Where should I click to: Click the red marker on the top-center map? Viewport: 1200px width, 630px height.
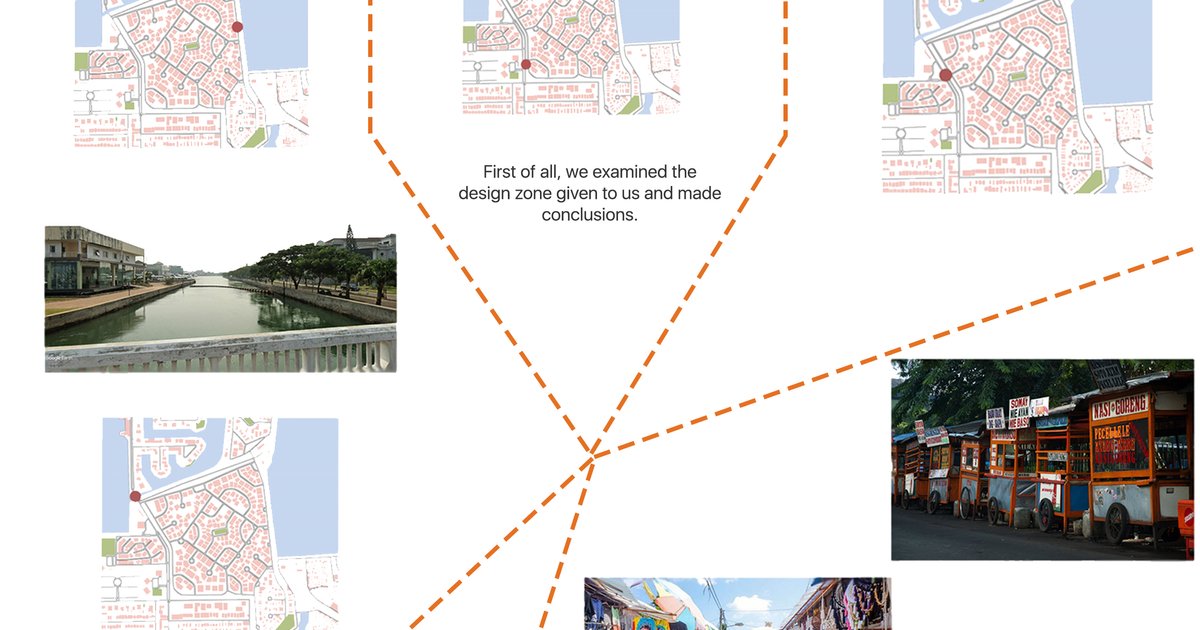click(526, 64)
